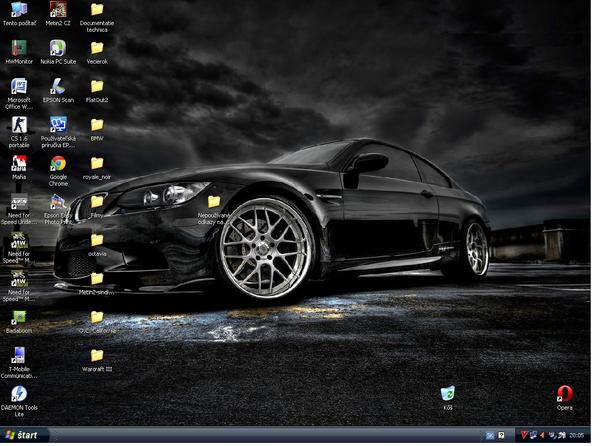Select the EPSON Scan icon
600x446 pixels.
[58, 86]
